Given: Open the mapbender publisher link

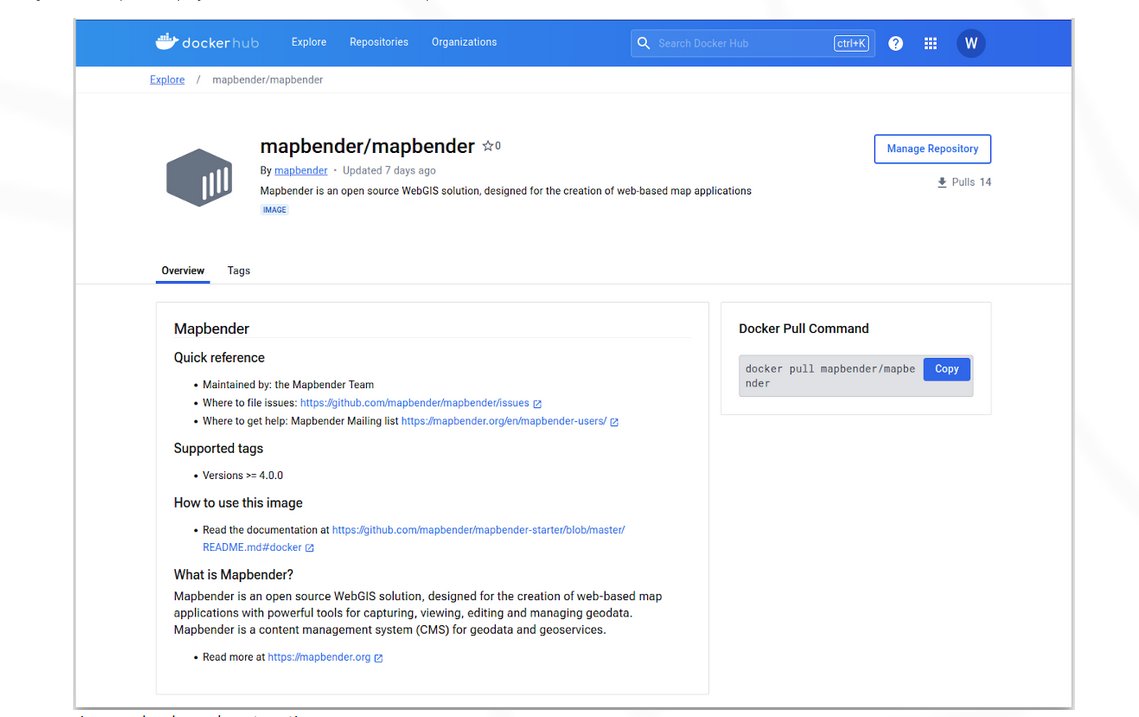Looking at the screenshot, I should (x=301, y=171).
